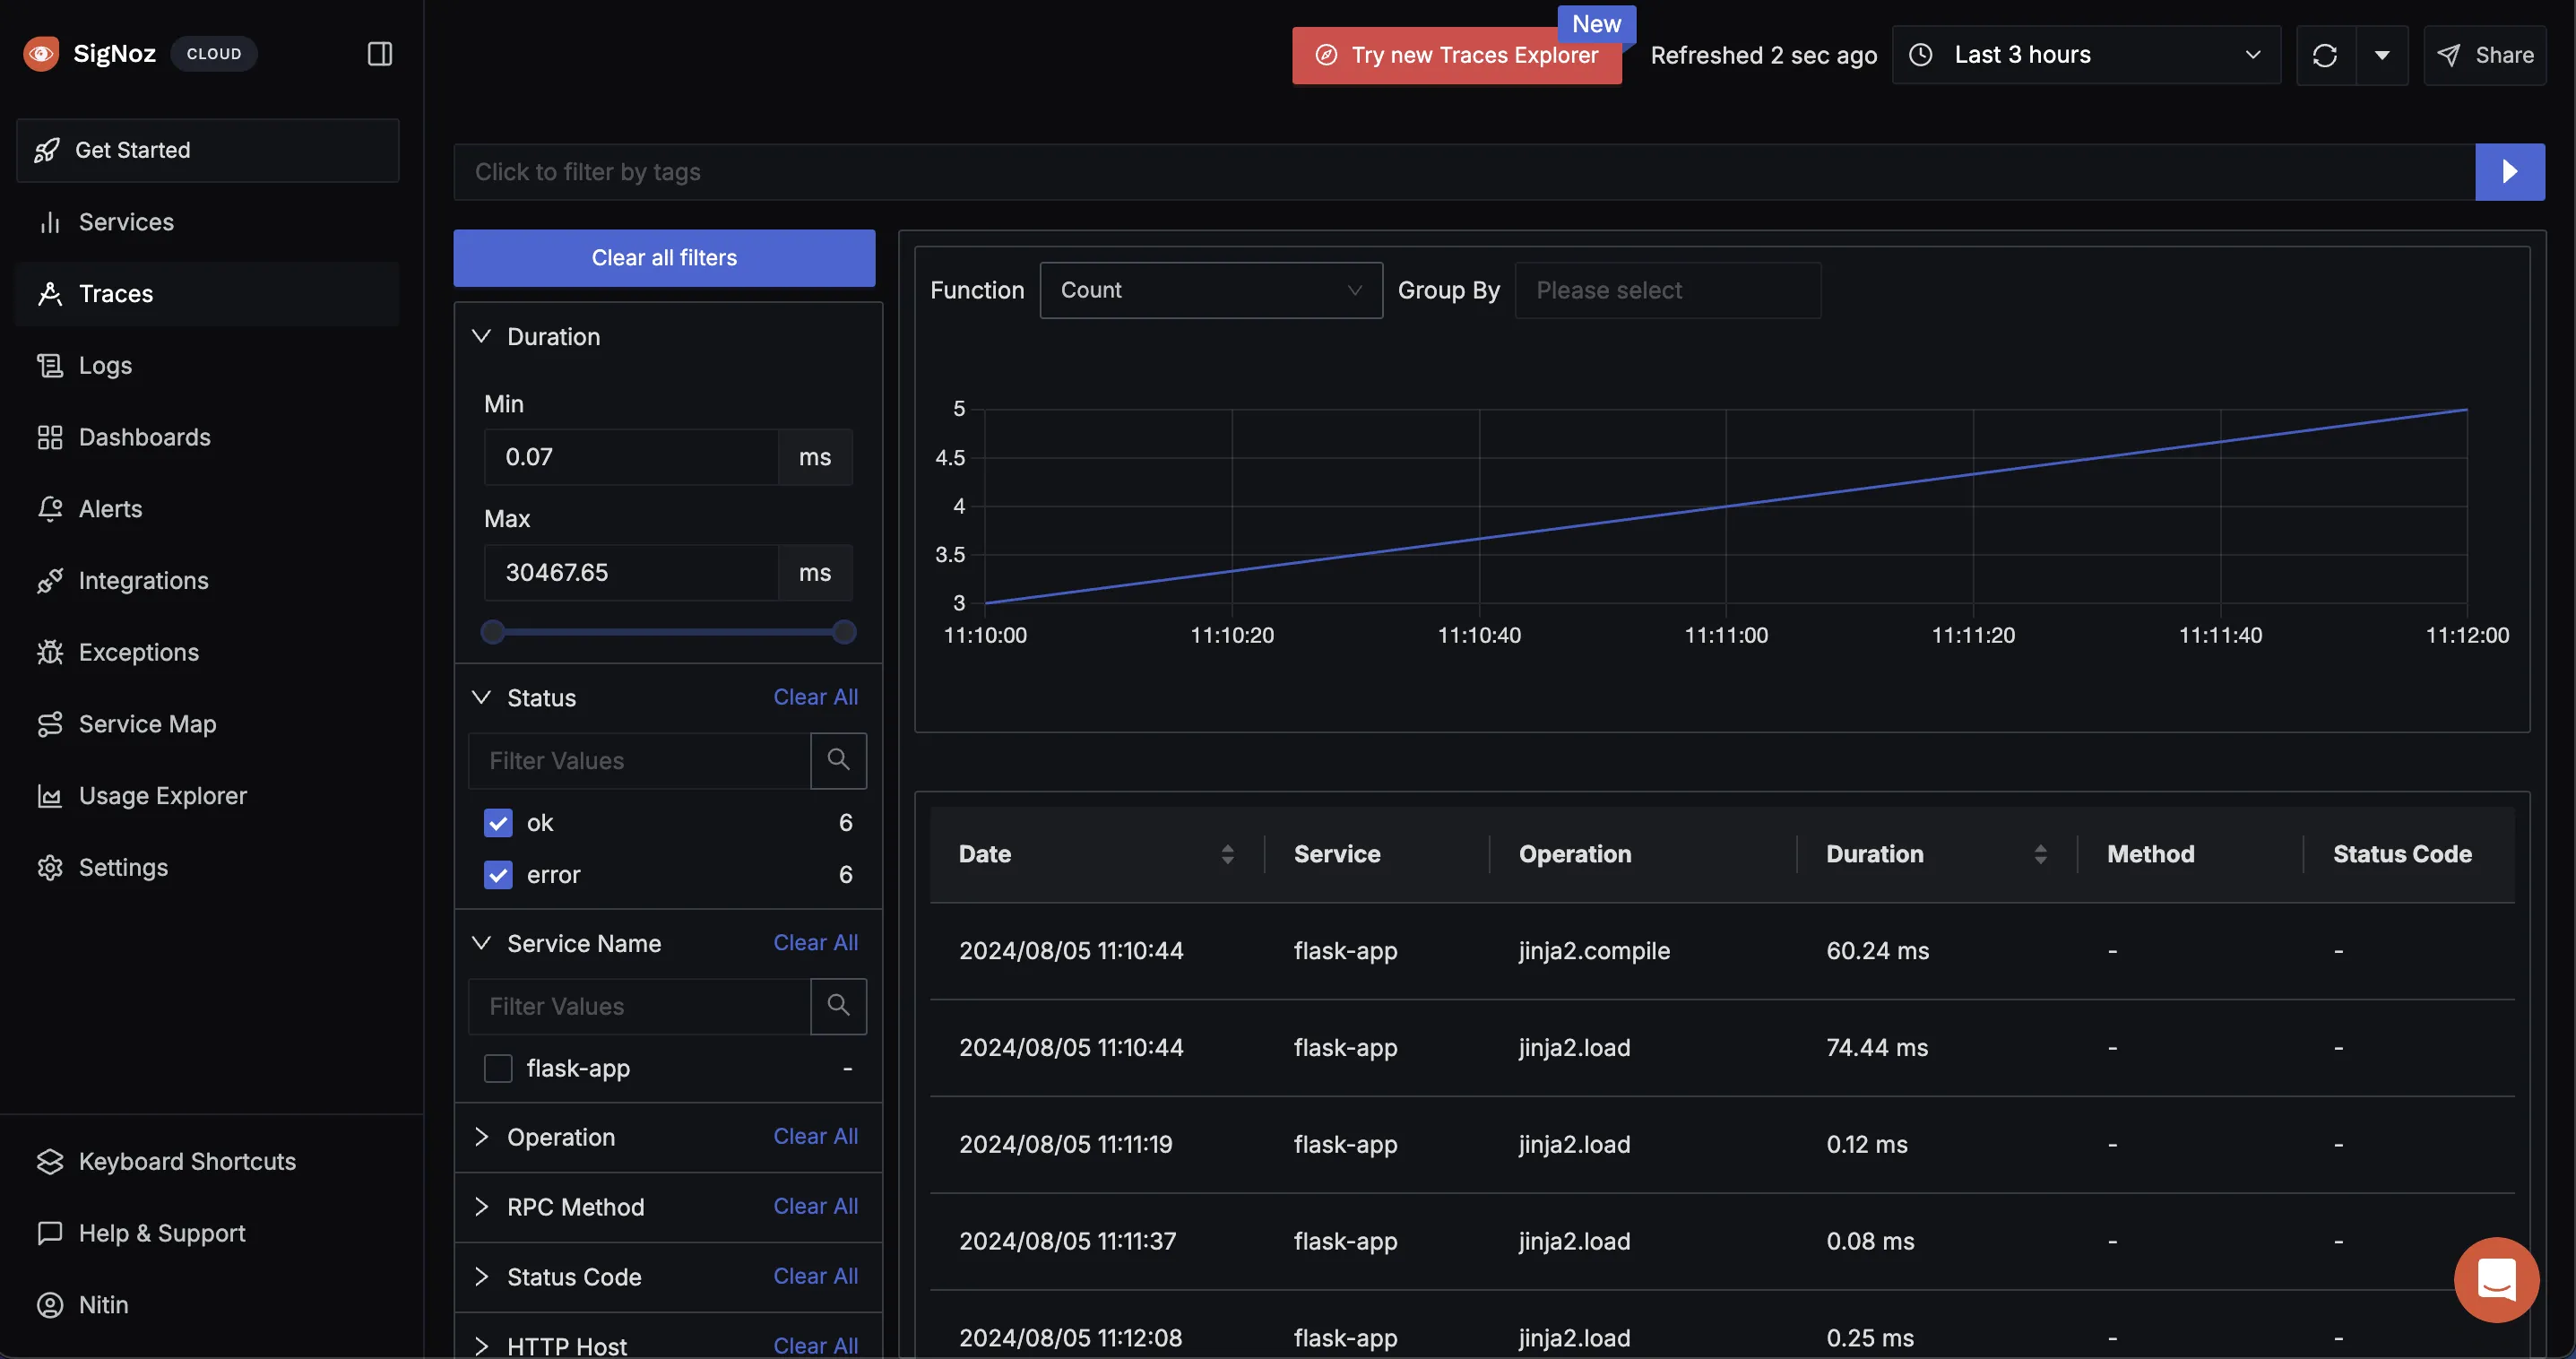
Task: Click the Usage Explorer chart icon
Action: click(50, 796)
